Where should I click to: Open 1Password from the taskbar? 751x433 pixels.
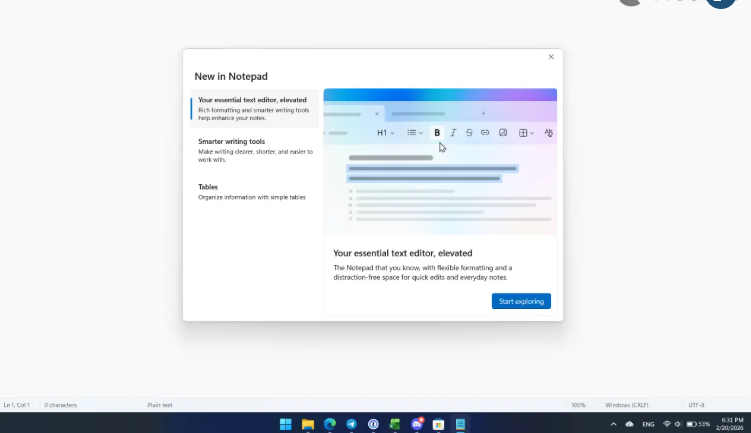click(373, 424)
